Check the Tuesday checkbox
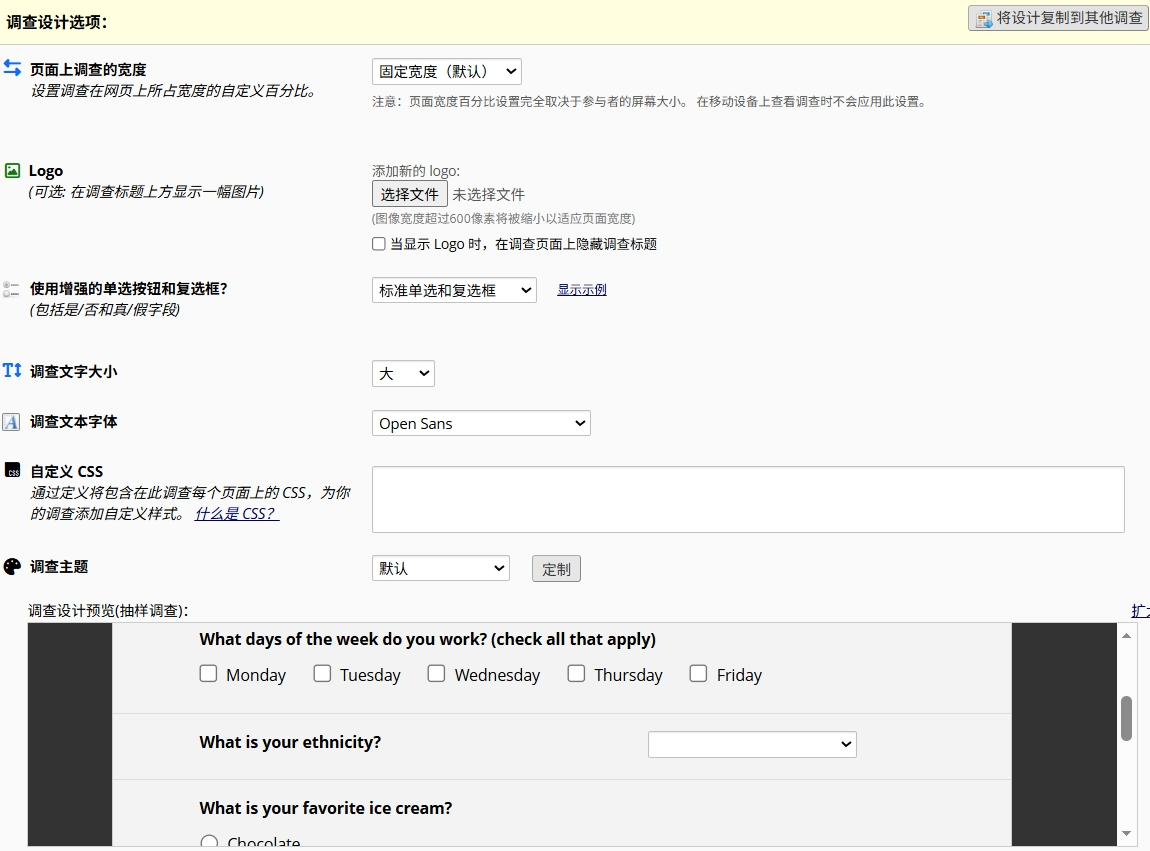The height and width of the screenshot is (851, 1150). pos(322,673)
